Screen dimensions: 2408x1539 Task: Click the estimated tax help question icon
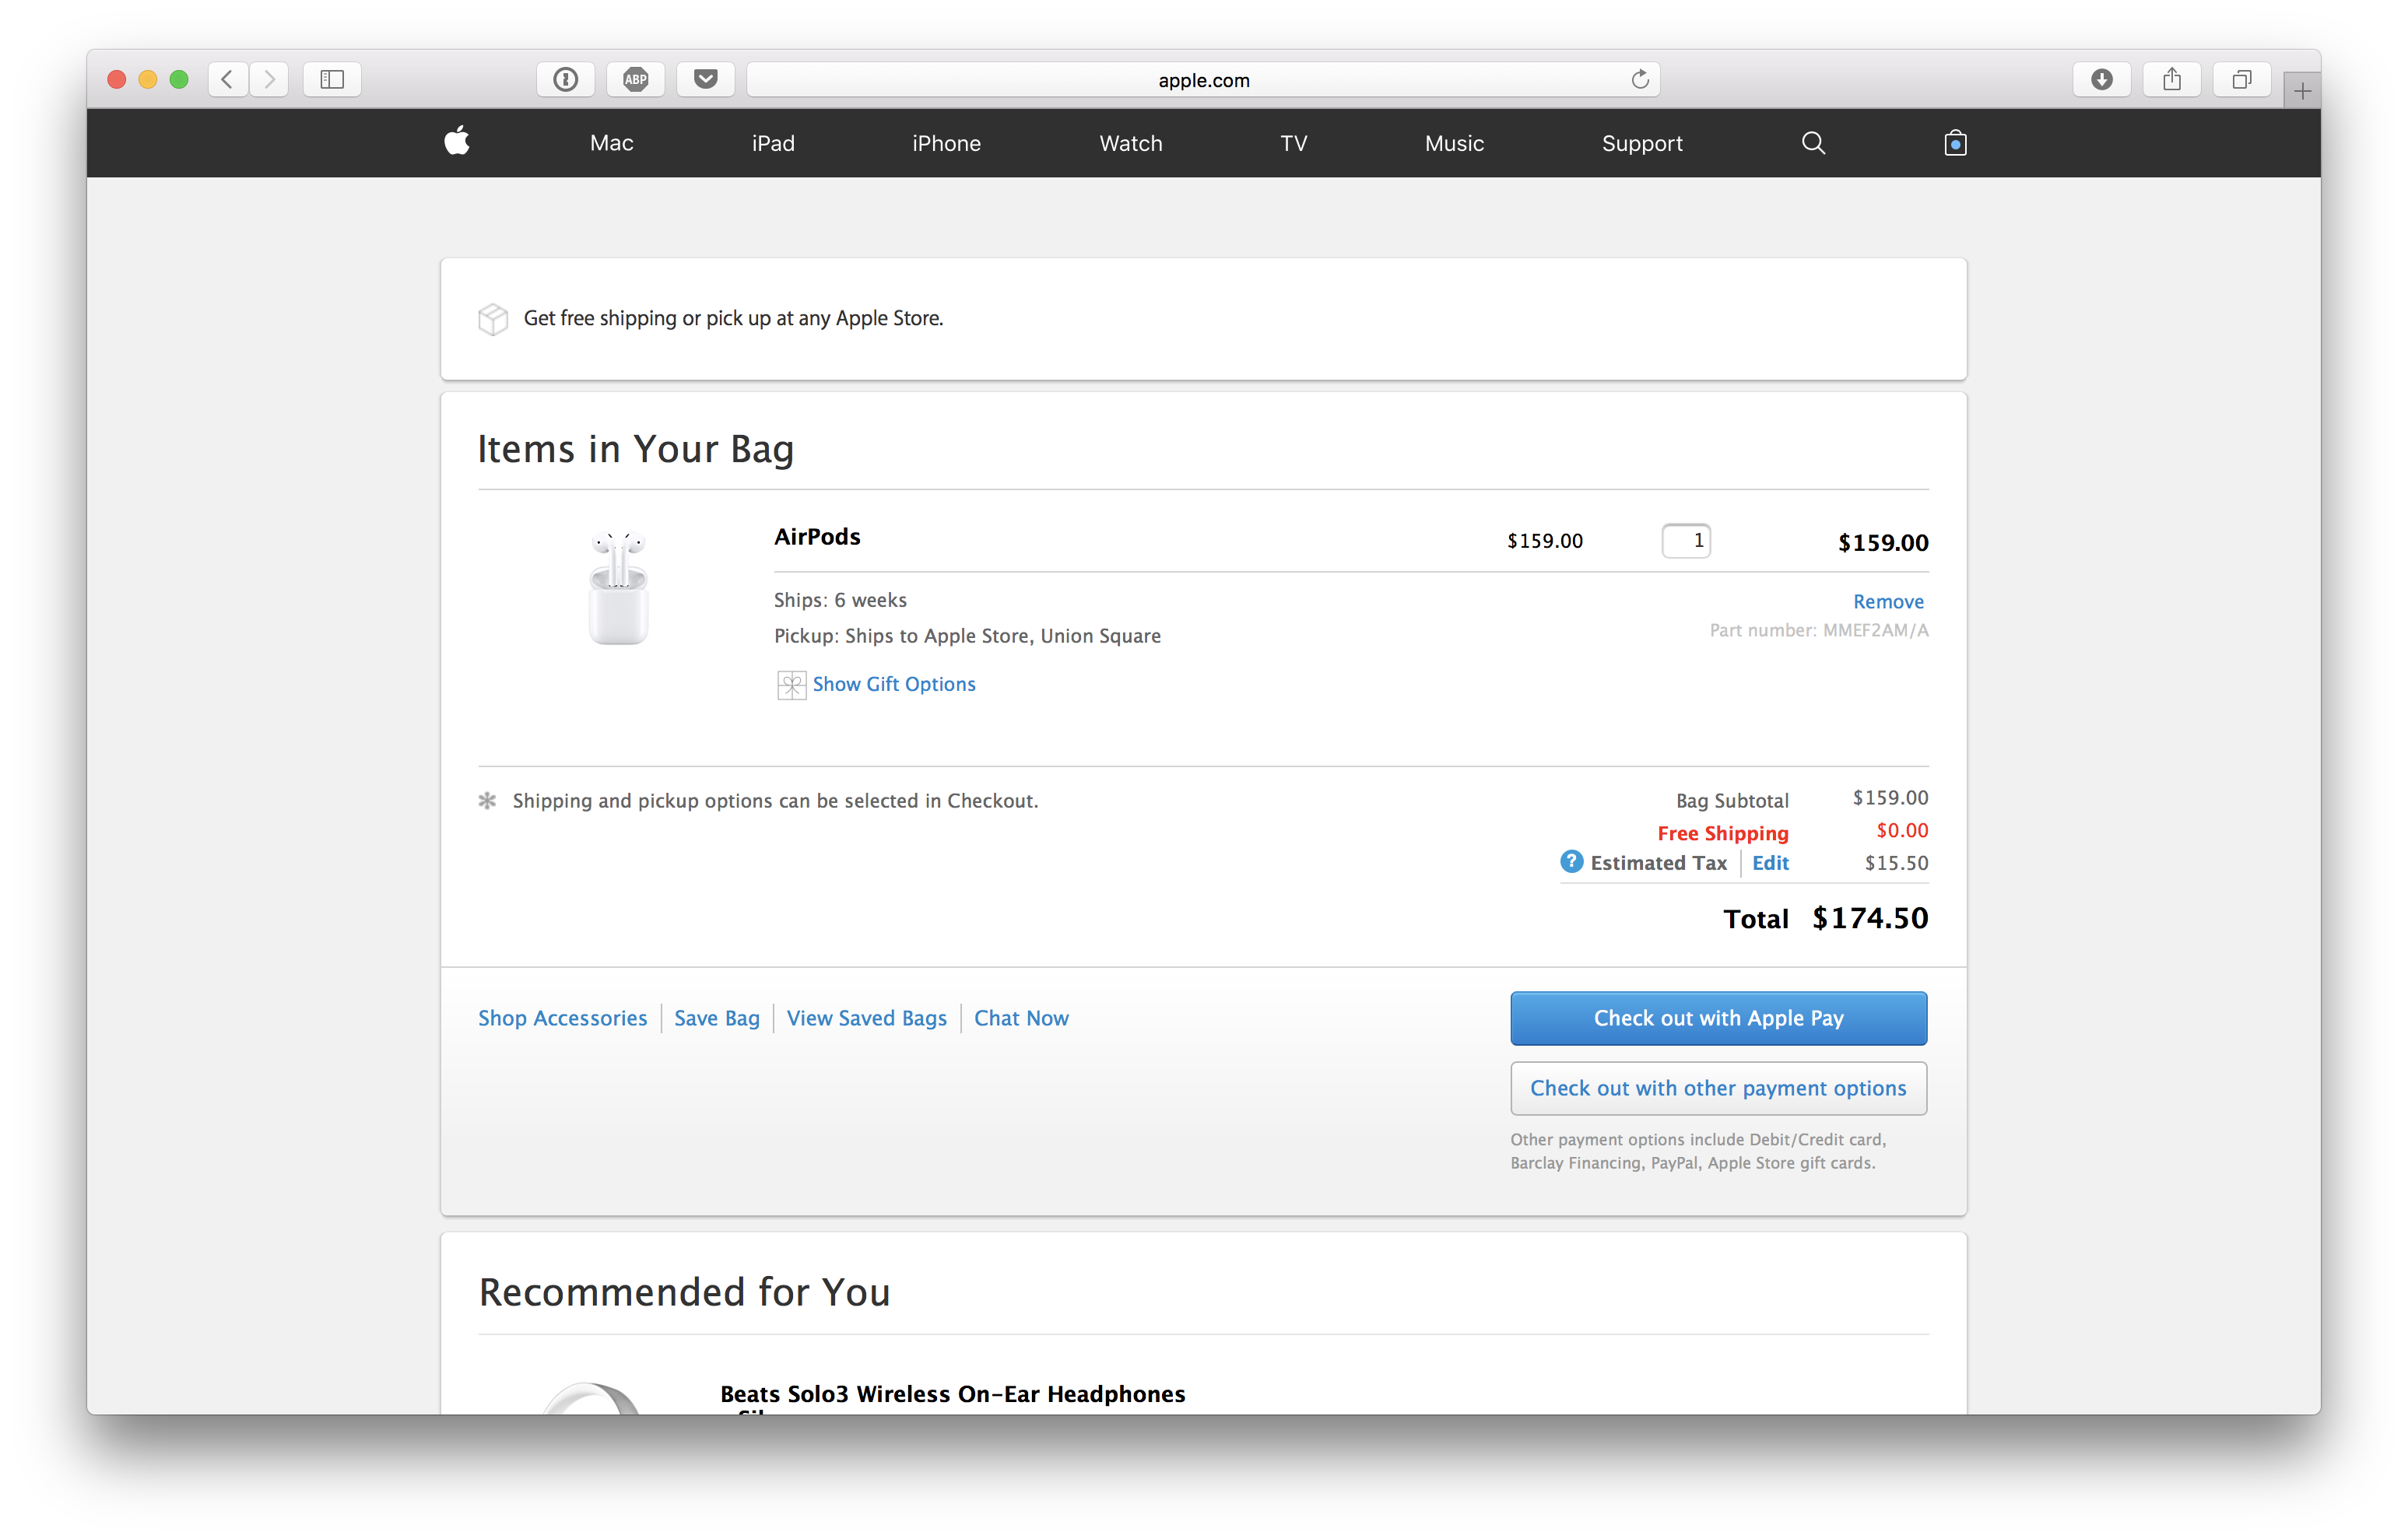pyautogui.click(x=1572, y=861)
